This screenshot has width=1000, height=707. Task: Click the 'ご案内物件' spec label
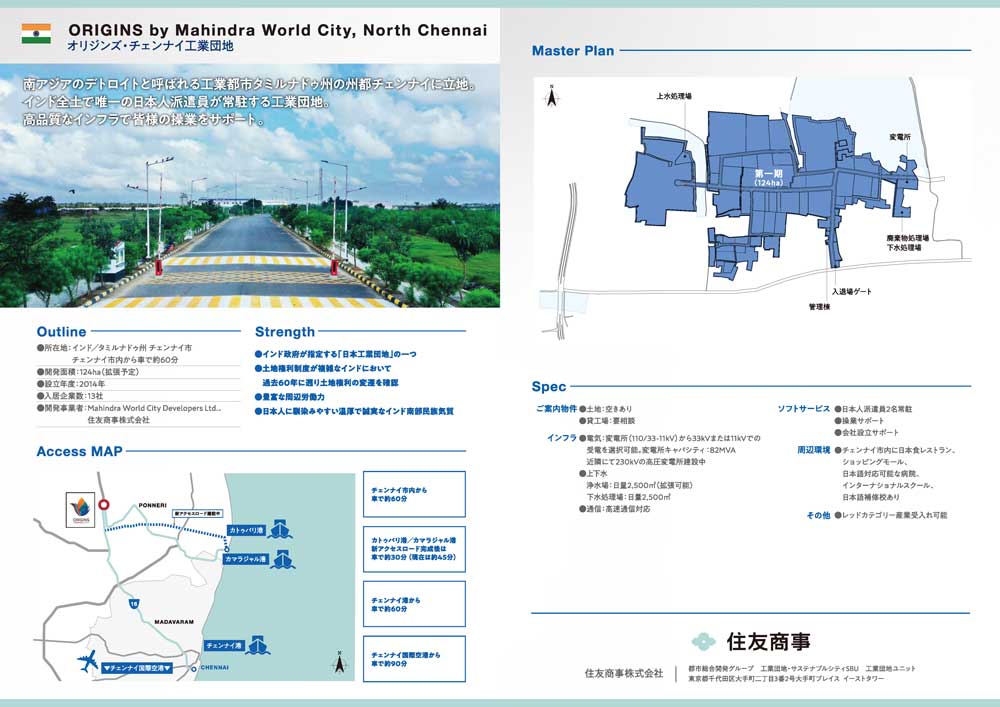click(x=556, y=409)
